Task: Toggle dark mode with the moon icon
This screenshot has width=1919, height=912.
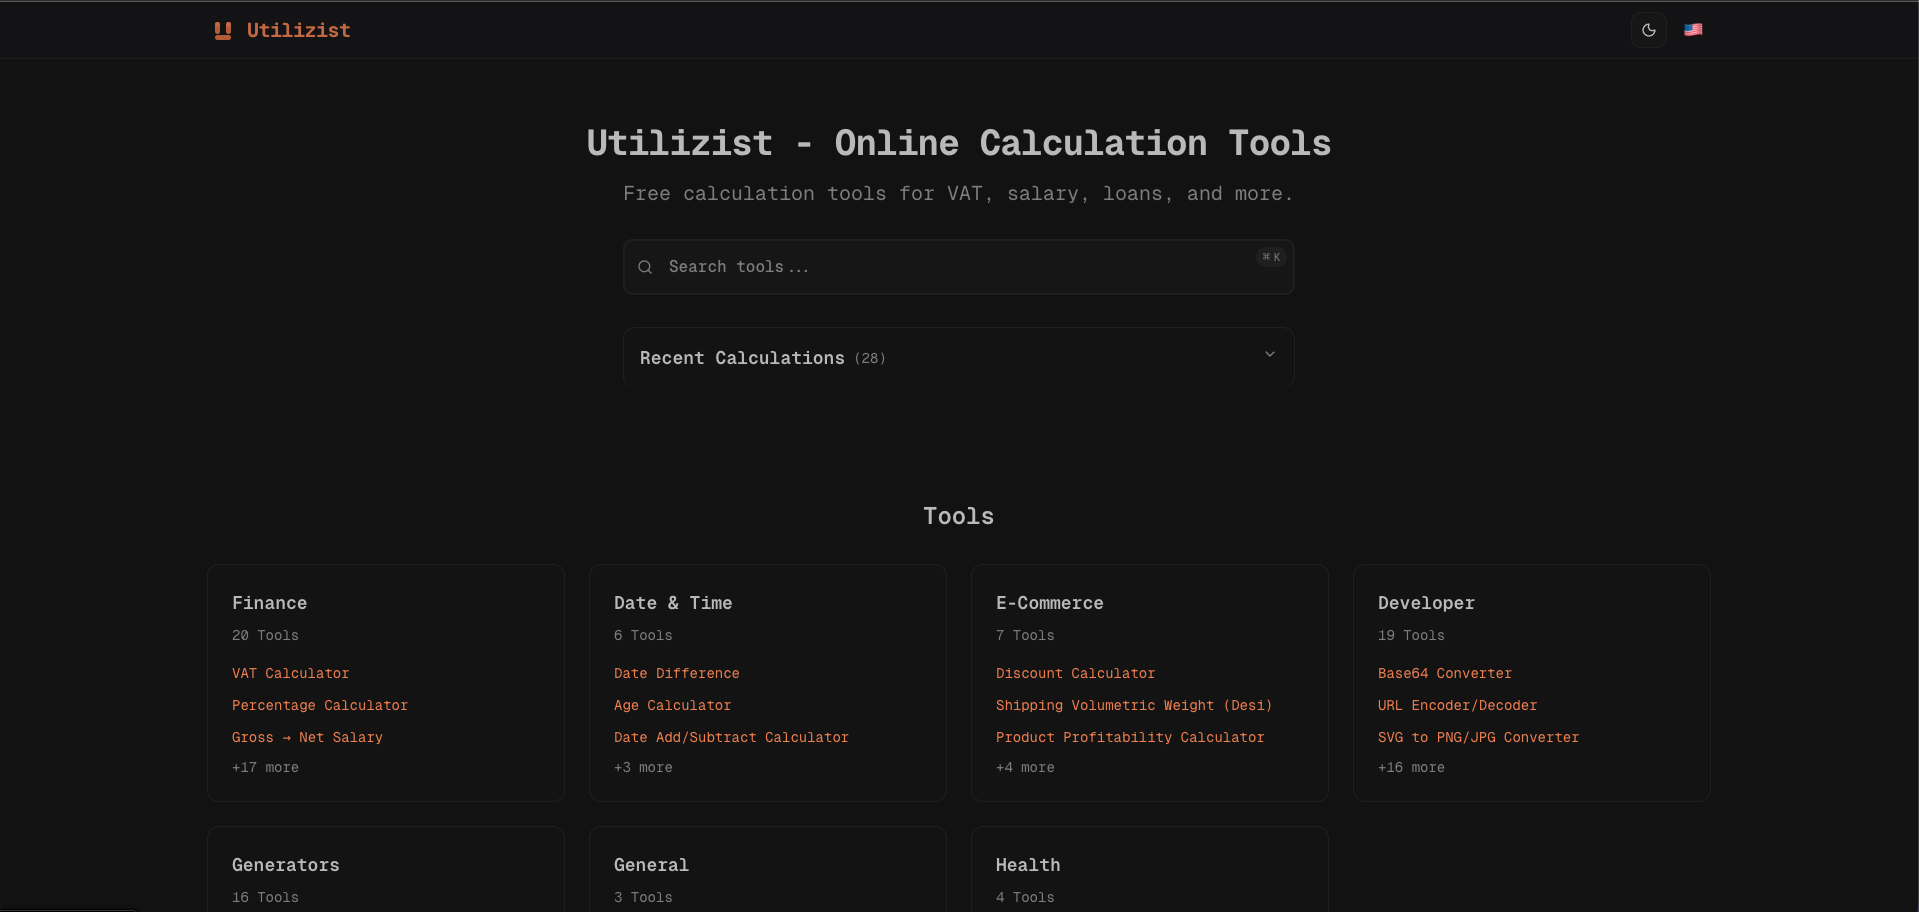Action: 1648,30
